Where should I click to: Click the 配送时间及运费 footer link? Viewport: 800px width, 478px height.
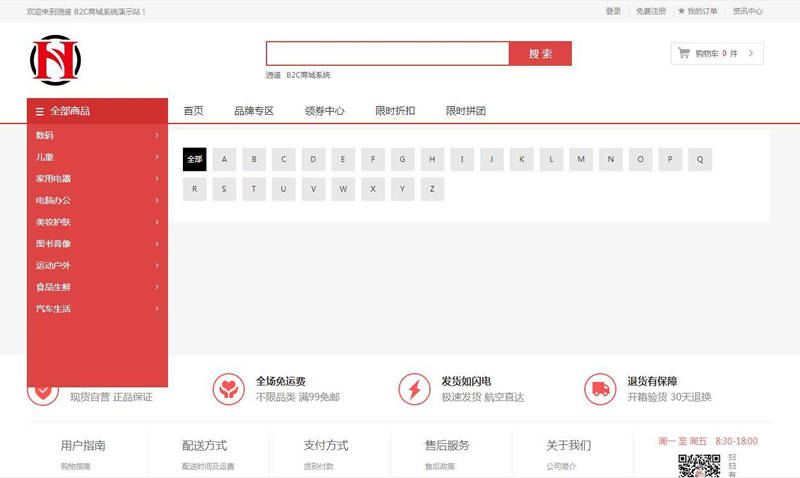[208, 466]
